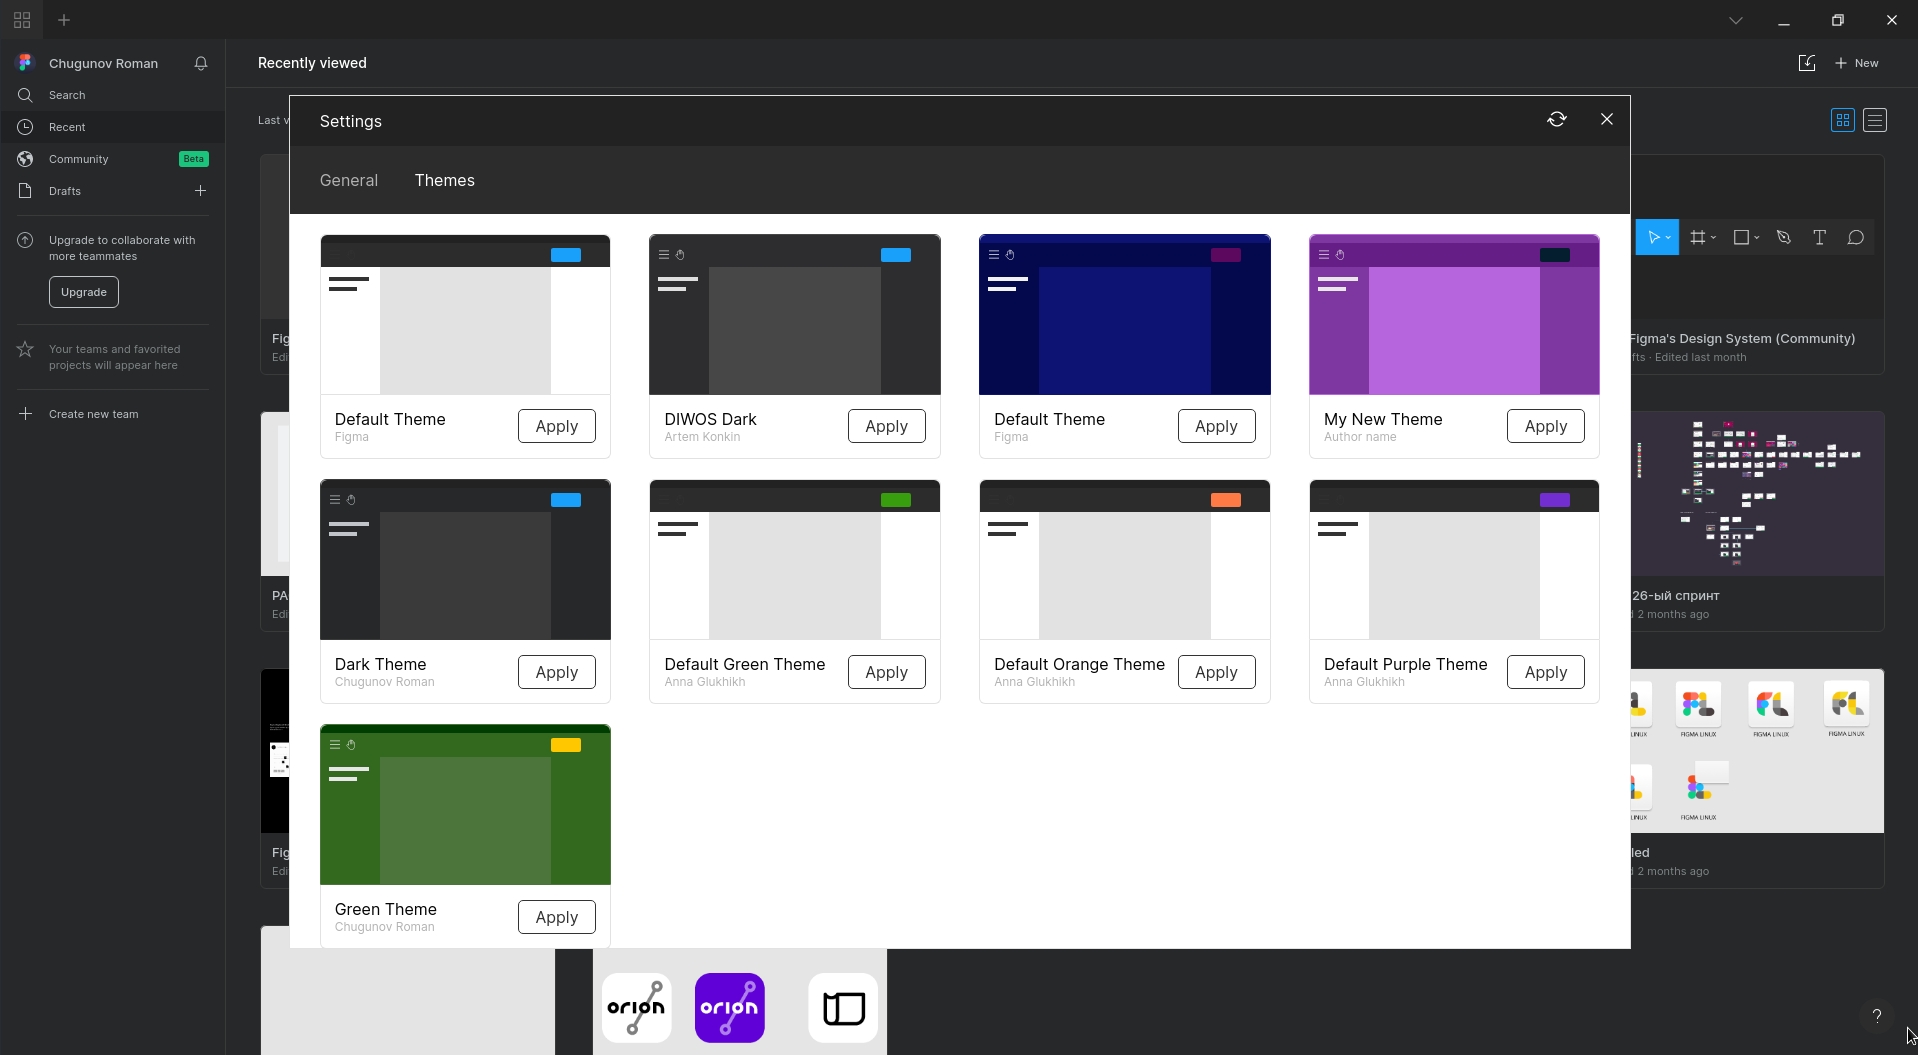The width and height of the screenshot is (1918, 1055).
Task: Click the import file icon next to New
Action: pyautogui.click(x=1806, y=63)
